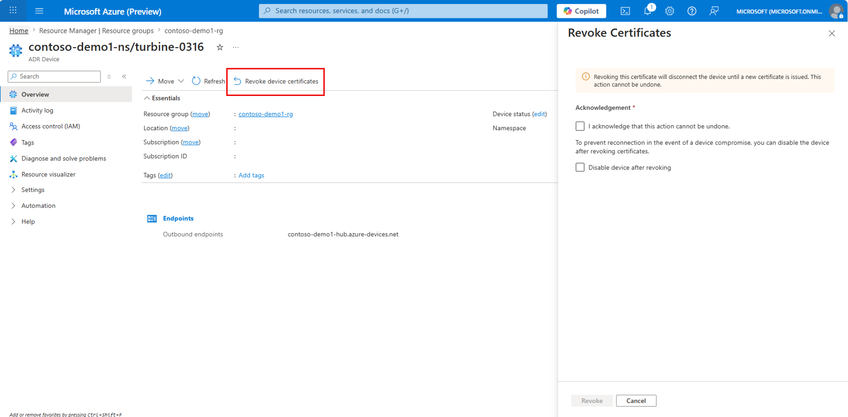Open Resource Manager | Resource groups breadcrumb
Viewport: 848px width, 417px height.
[x=96, y=31]
